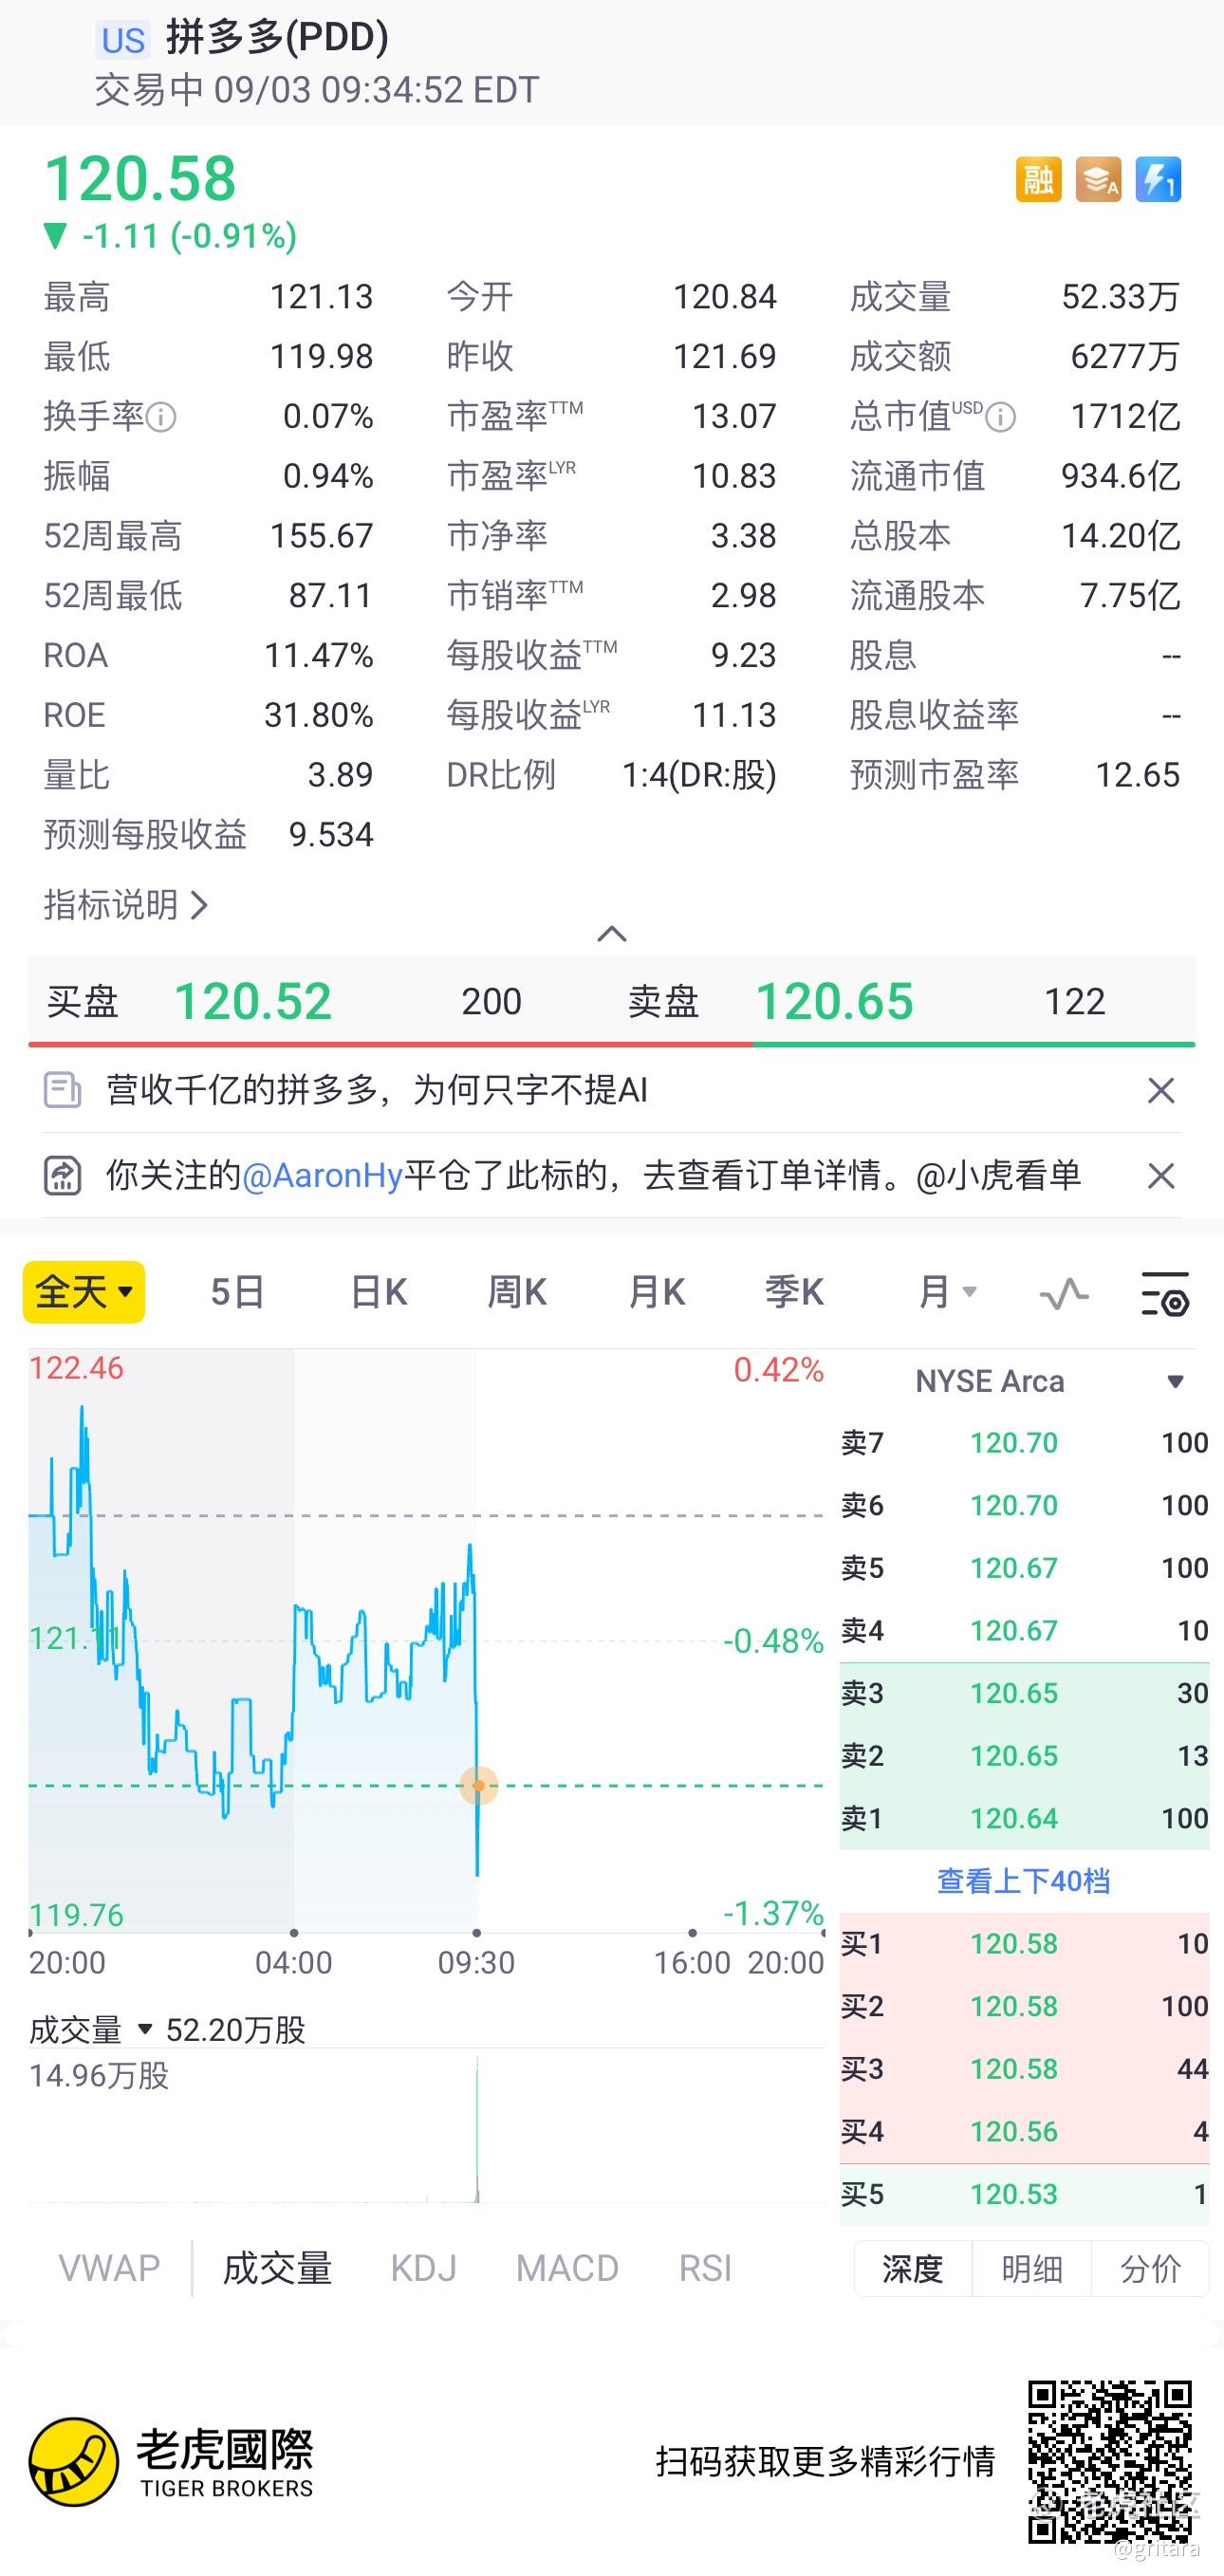This screenshot has width=1224, height=2576.
Task: Open chart settings list icon
Action: coord(1165,1293)
